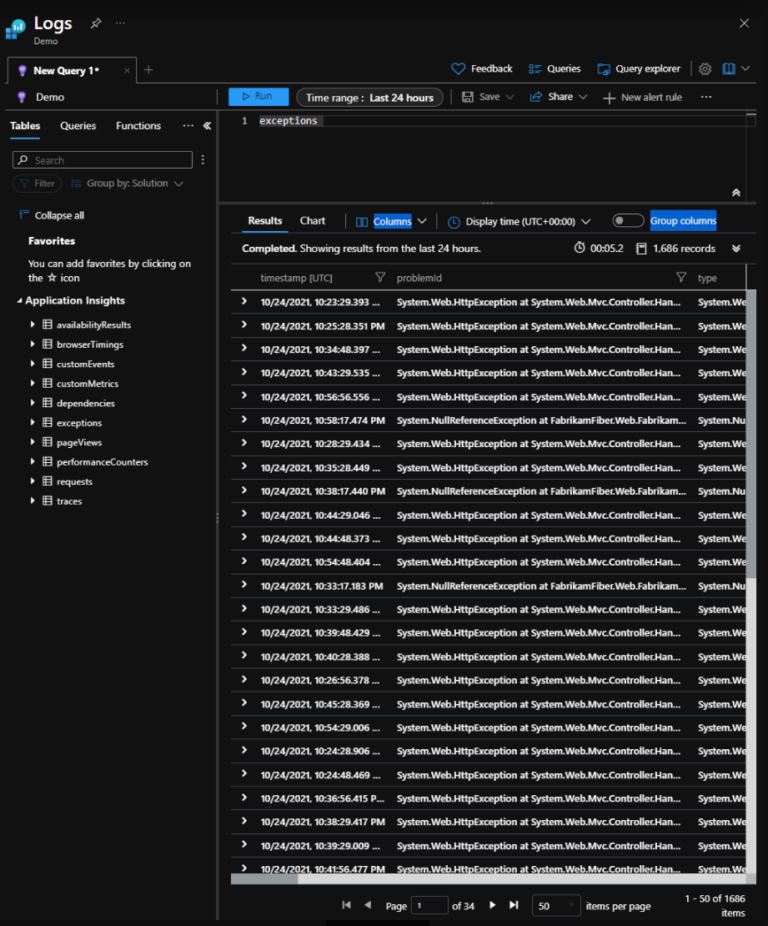Set the Time range: Last 24 hours
This screenshot has width=768, height=926.
[370, 97]
